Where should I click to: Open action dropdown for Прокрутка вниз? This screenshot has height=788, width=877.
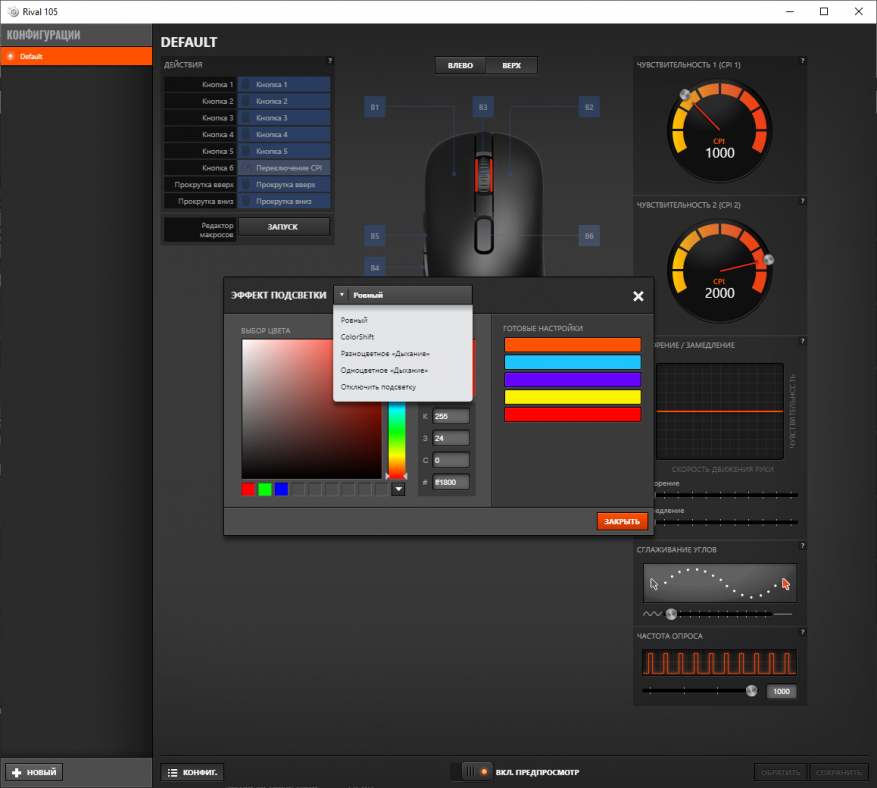tap(284, 201)
